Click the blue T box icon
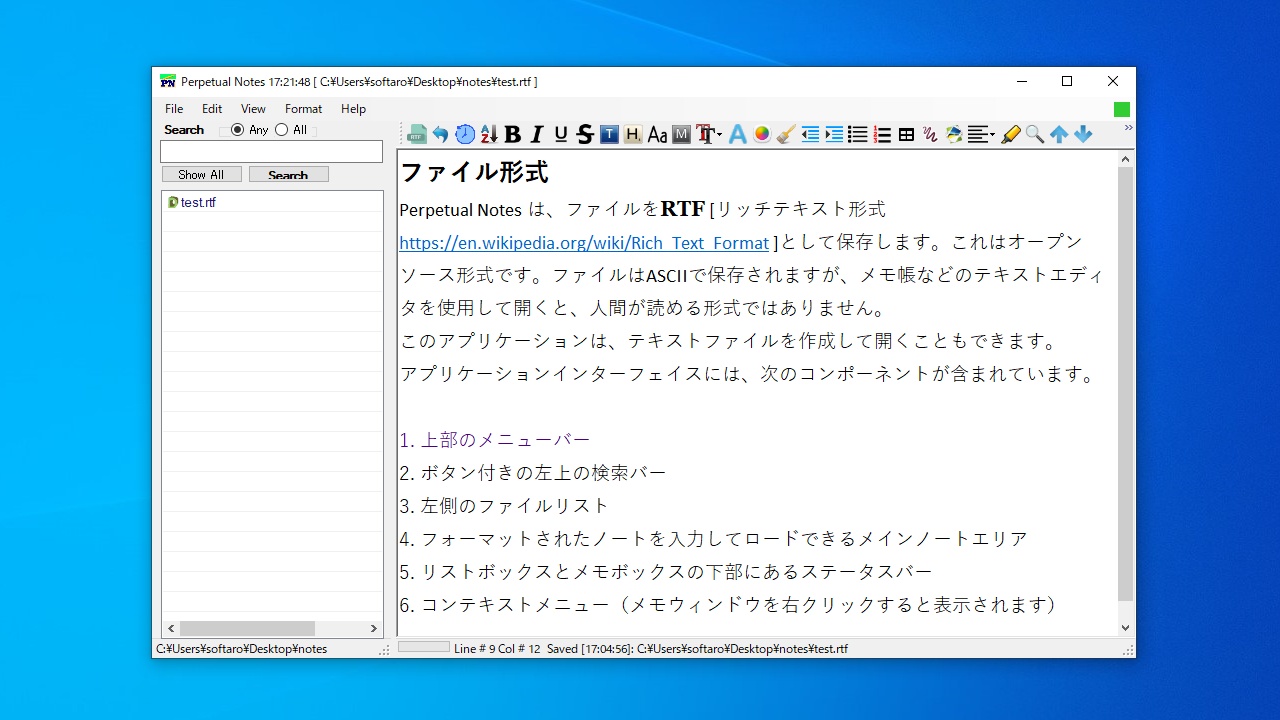Viewport: 1280px width, 720px height. [x=609, y=134]
